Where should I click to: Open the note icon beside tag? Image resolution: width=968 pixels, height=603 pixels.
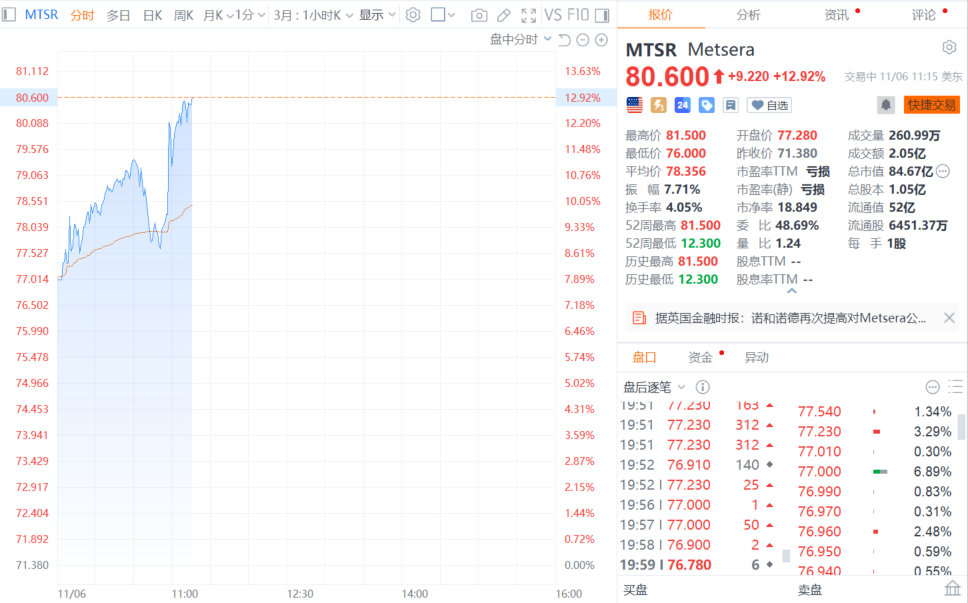pos(730,105)
